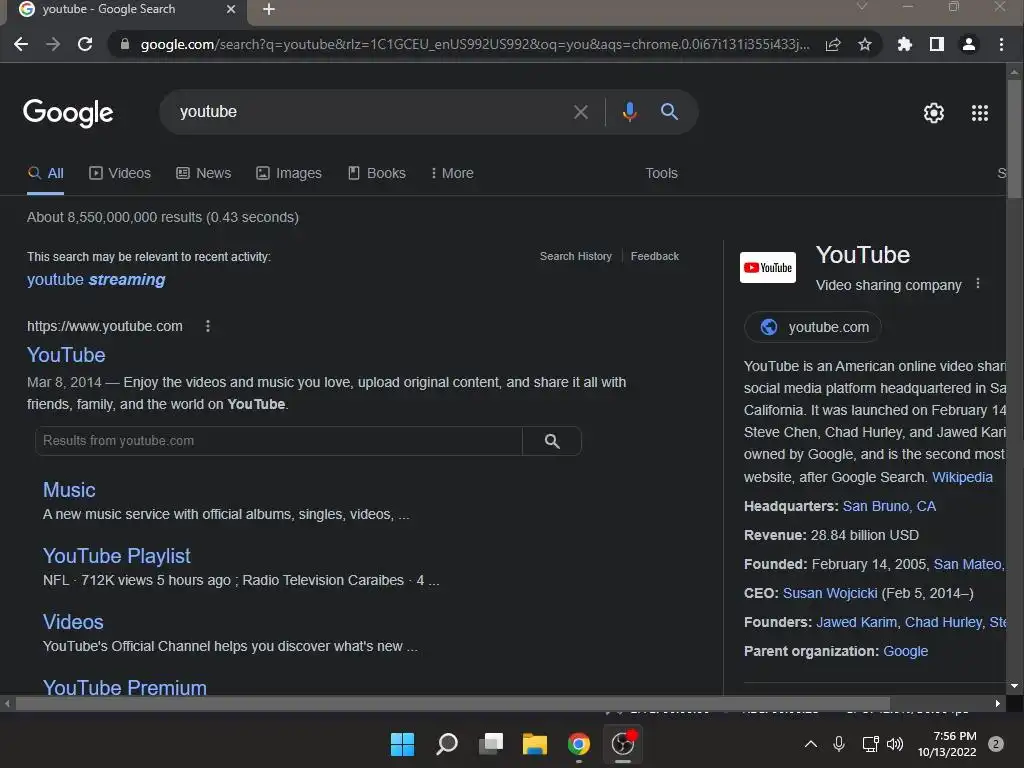Click Google parent organization link
Image resolution: width=1024 pixels, height=768 pixels.
pos(905,651)
